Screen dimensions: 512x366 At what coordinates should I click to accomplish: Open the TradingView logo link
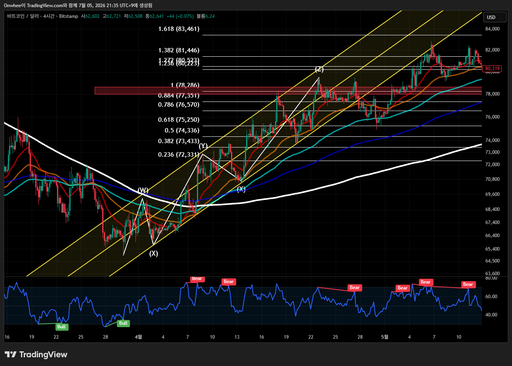point(36,354)
